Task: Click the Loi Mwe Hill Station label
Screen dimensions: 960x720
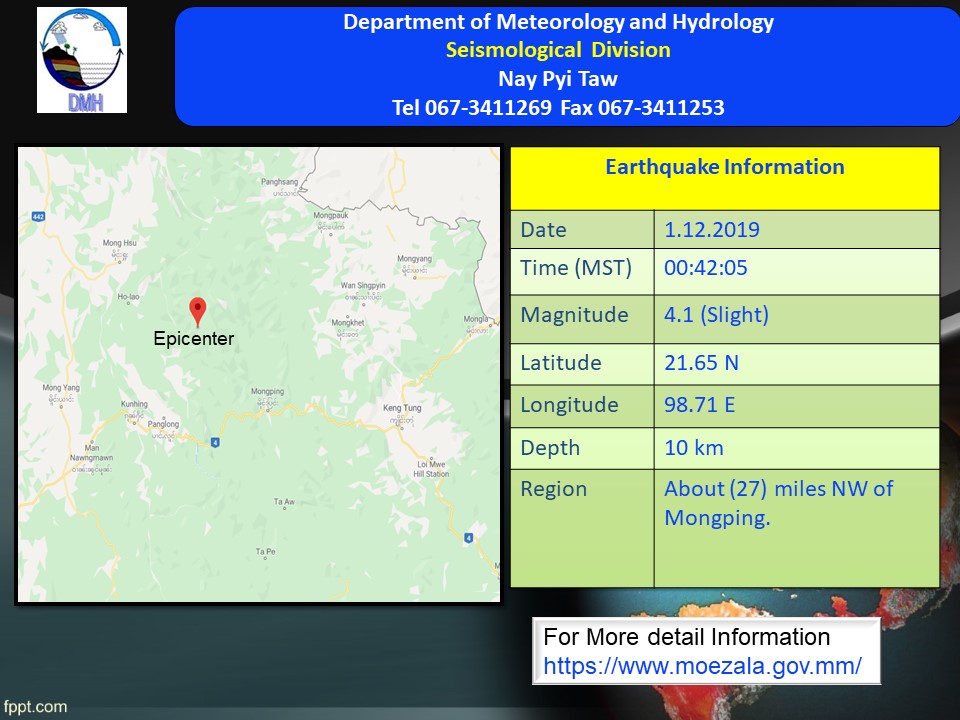Action: coord(432,469)
